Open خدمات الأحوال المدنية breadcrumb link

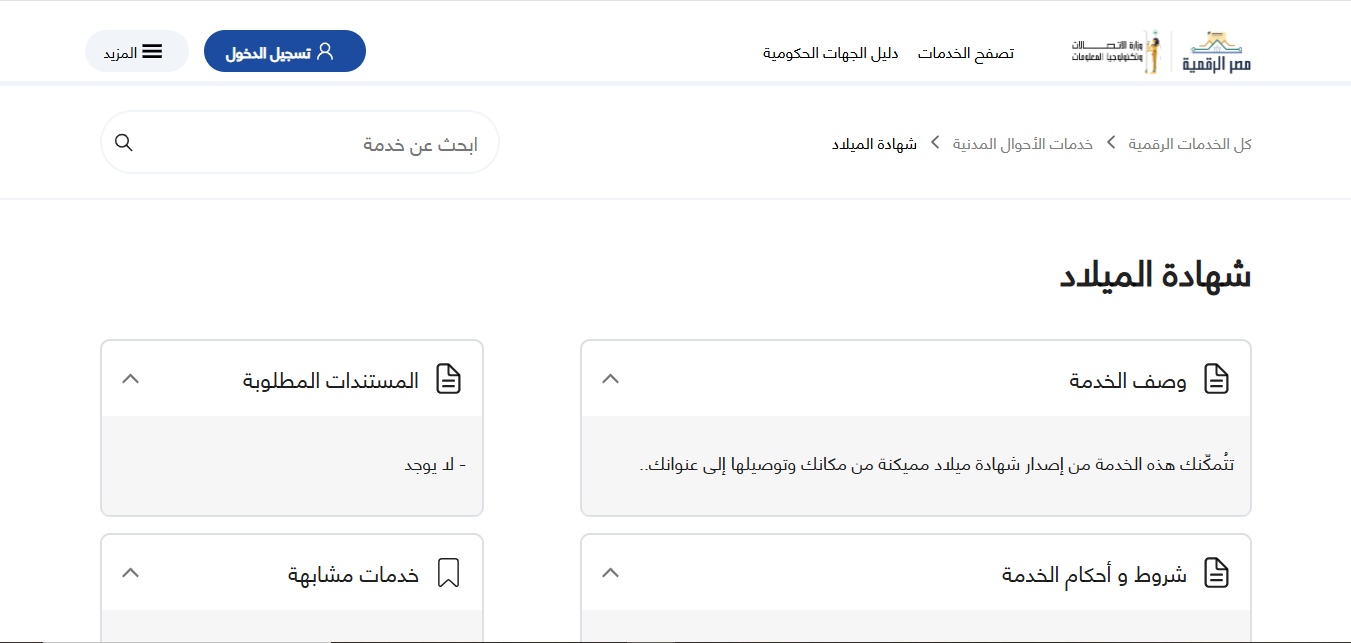tap(1022, 144)
